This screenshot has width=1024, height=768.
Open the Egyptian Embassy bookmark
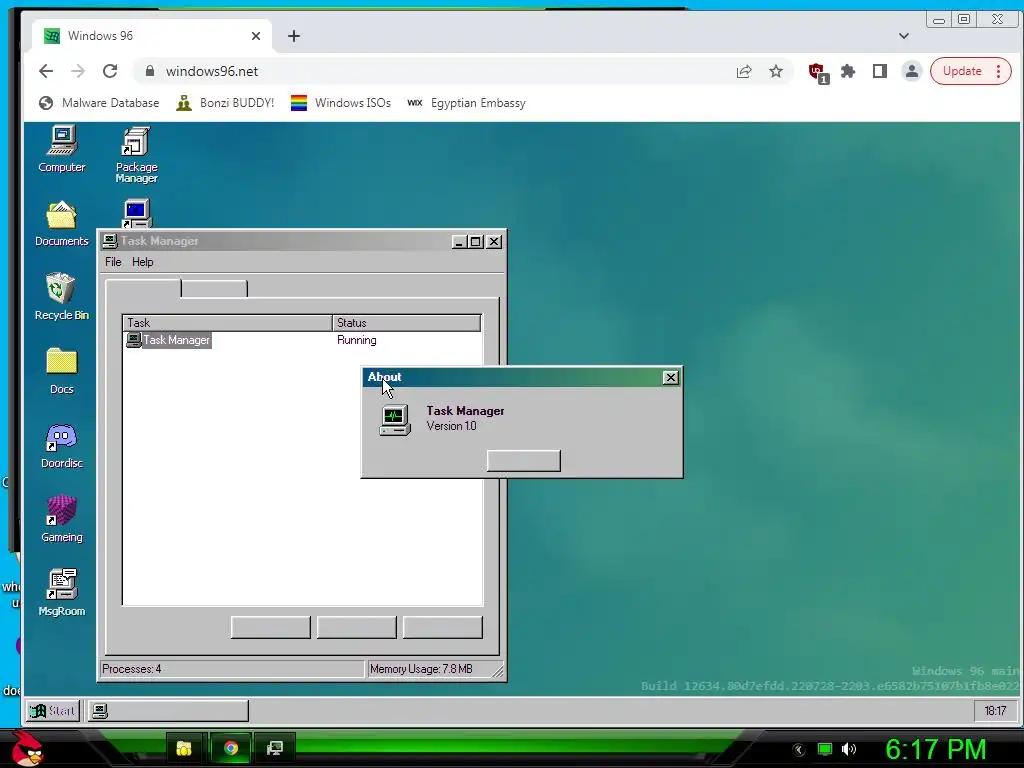coord(466,103)
